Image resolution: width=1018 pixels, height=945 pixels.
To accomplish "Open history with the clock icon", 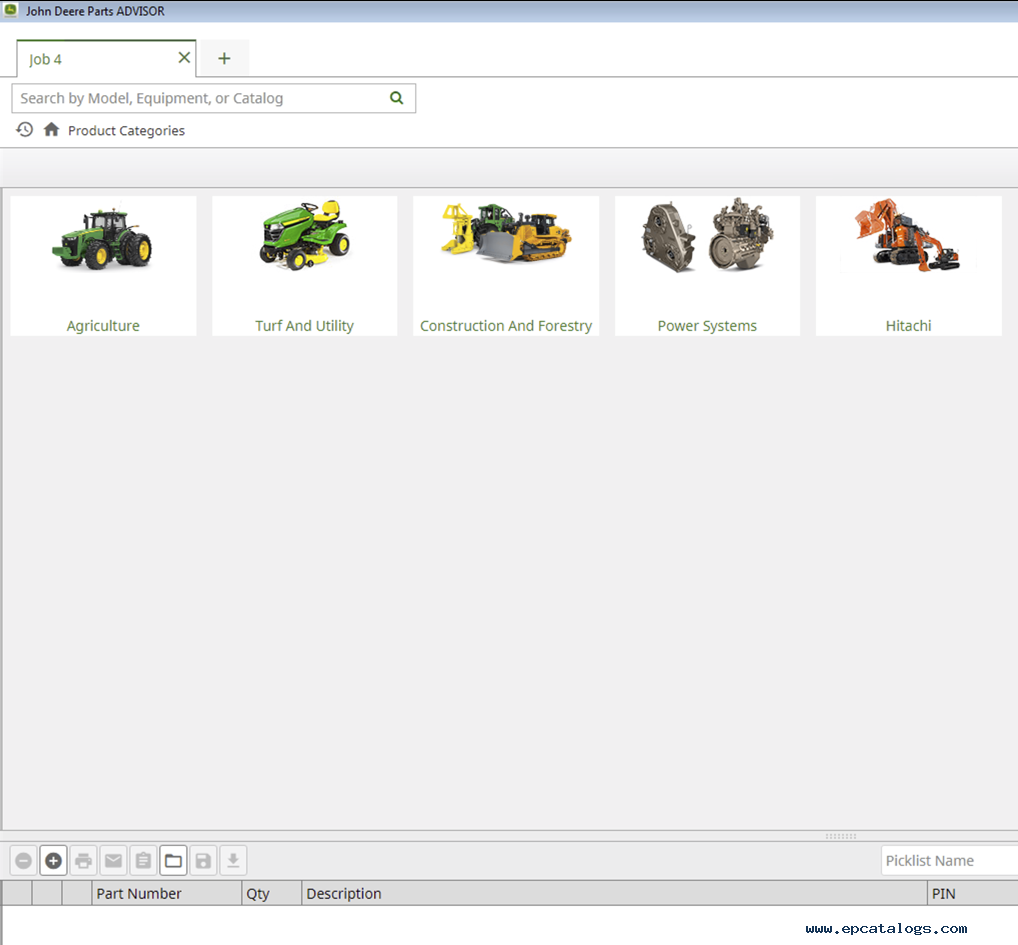I will click(x=25, y=130).
